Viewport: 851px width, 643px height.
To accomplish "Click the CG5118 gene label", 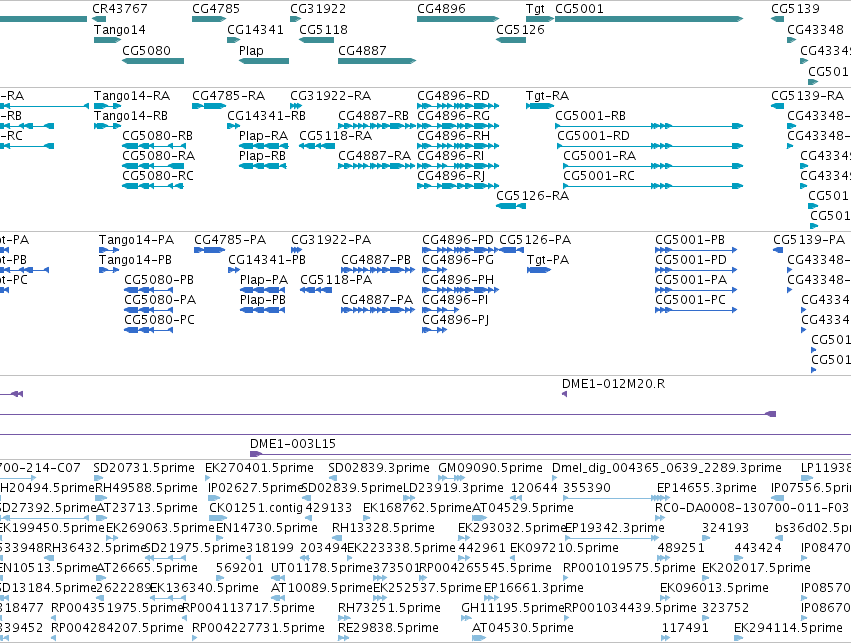I will click(323, 30).
